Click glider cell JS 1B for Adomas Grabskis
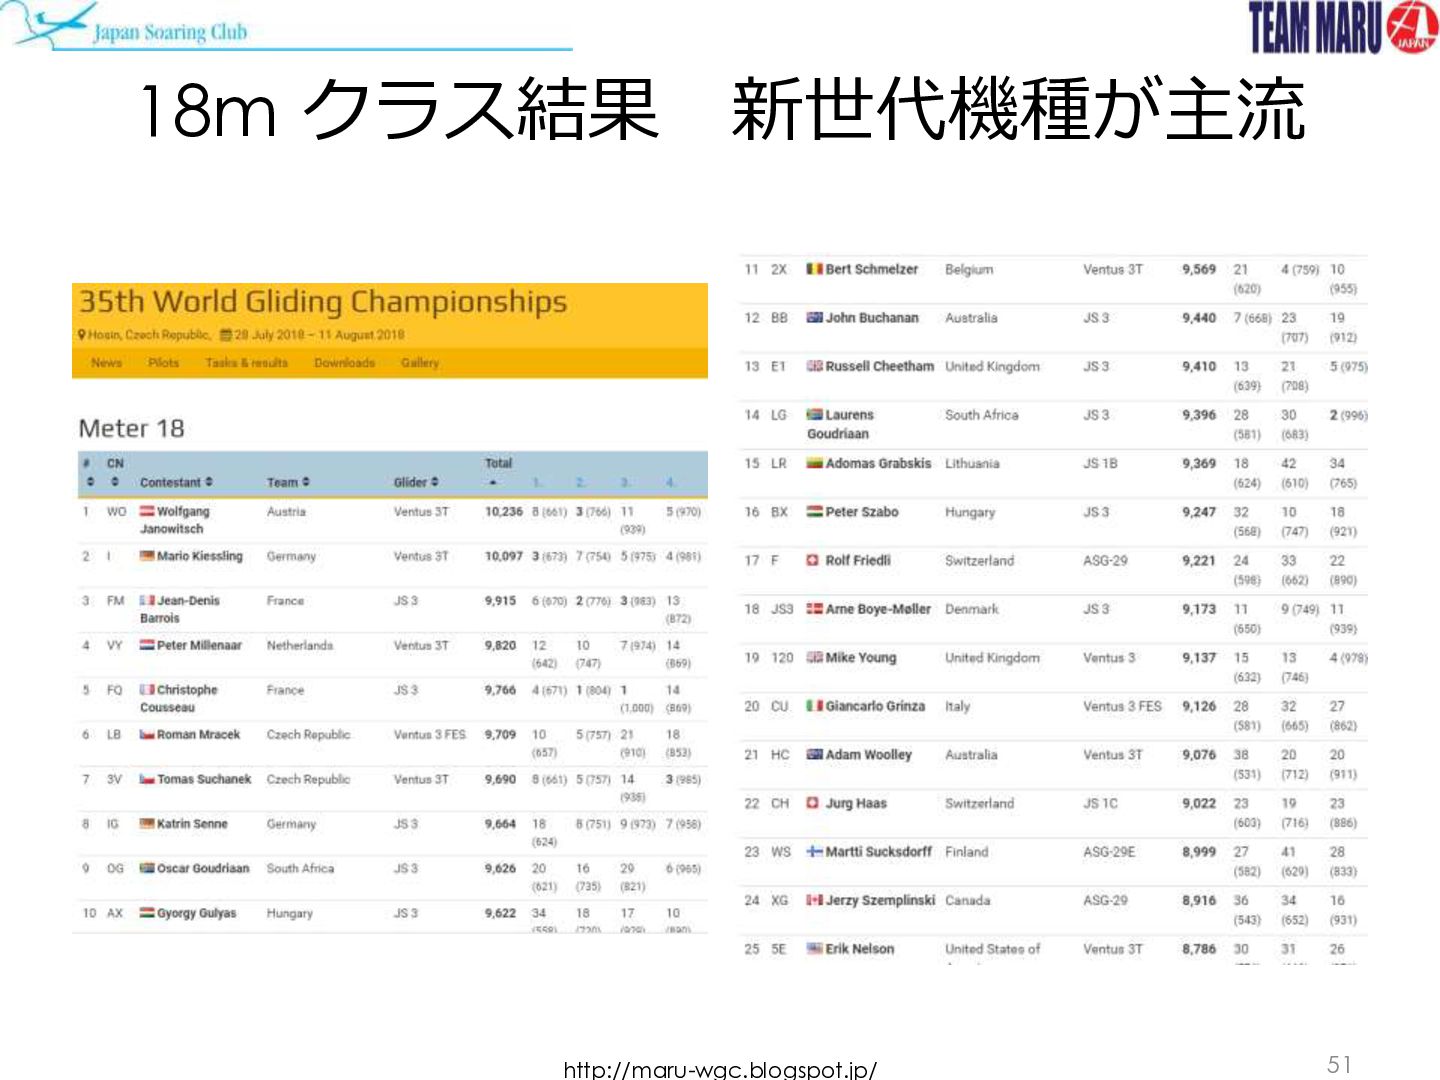 pos(1100,463)
